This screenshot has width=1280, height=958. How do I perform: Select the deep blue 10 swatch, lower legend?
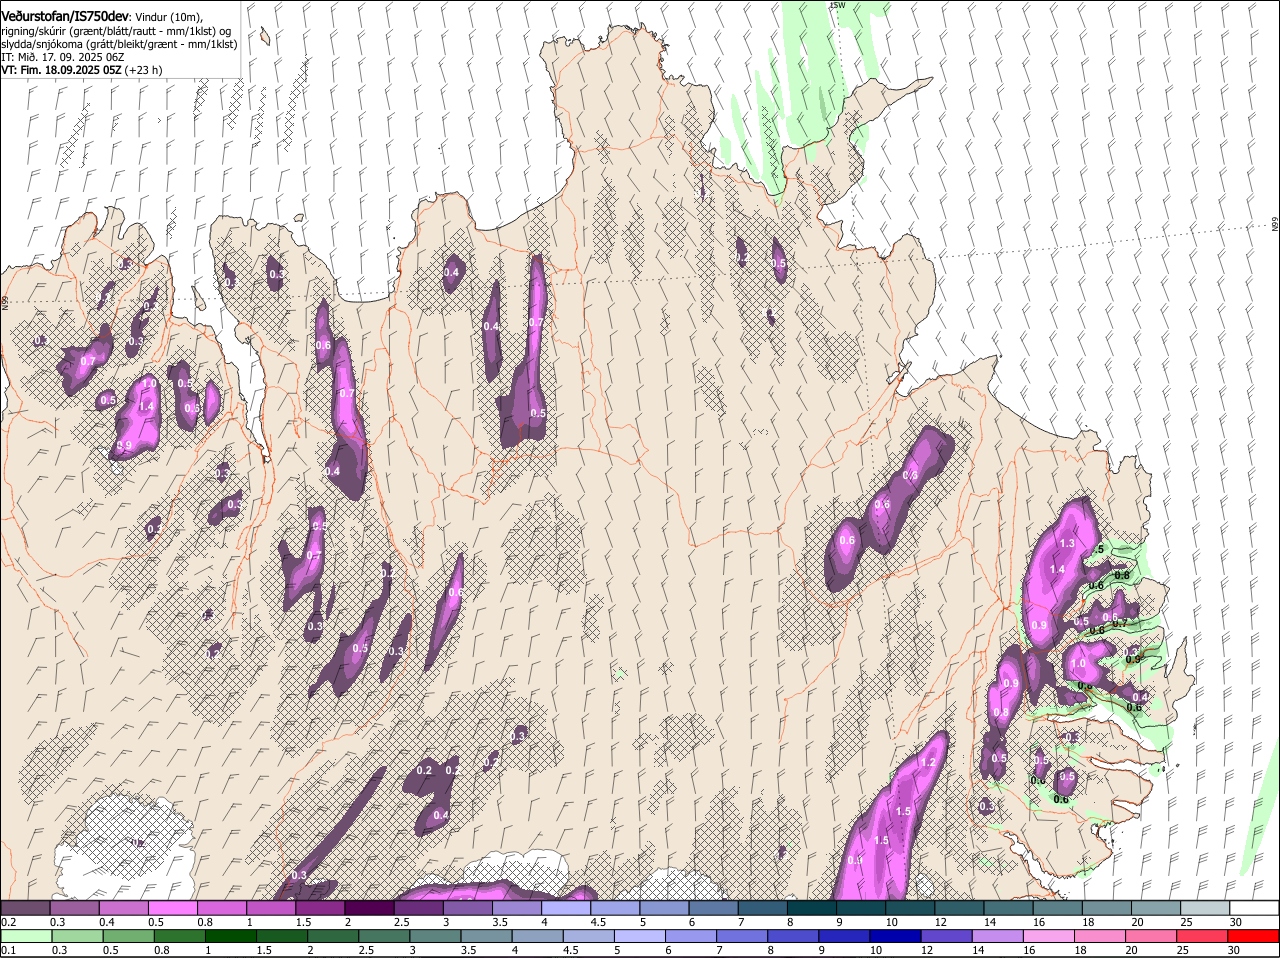[x=895, y=937]
